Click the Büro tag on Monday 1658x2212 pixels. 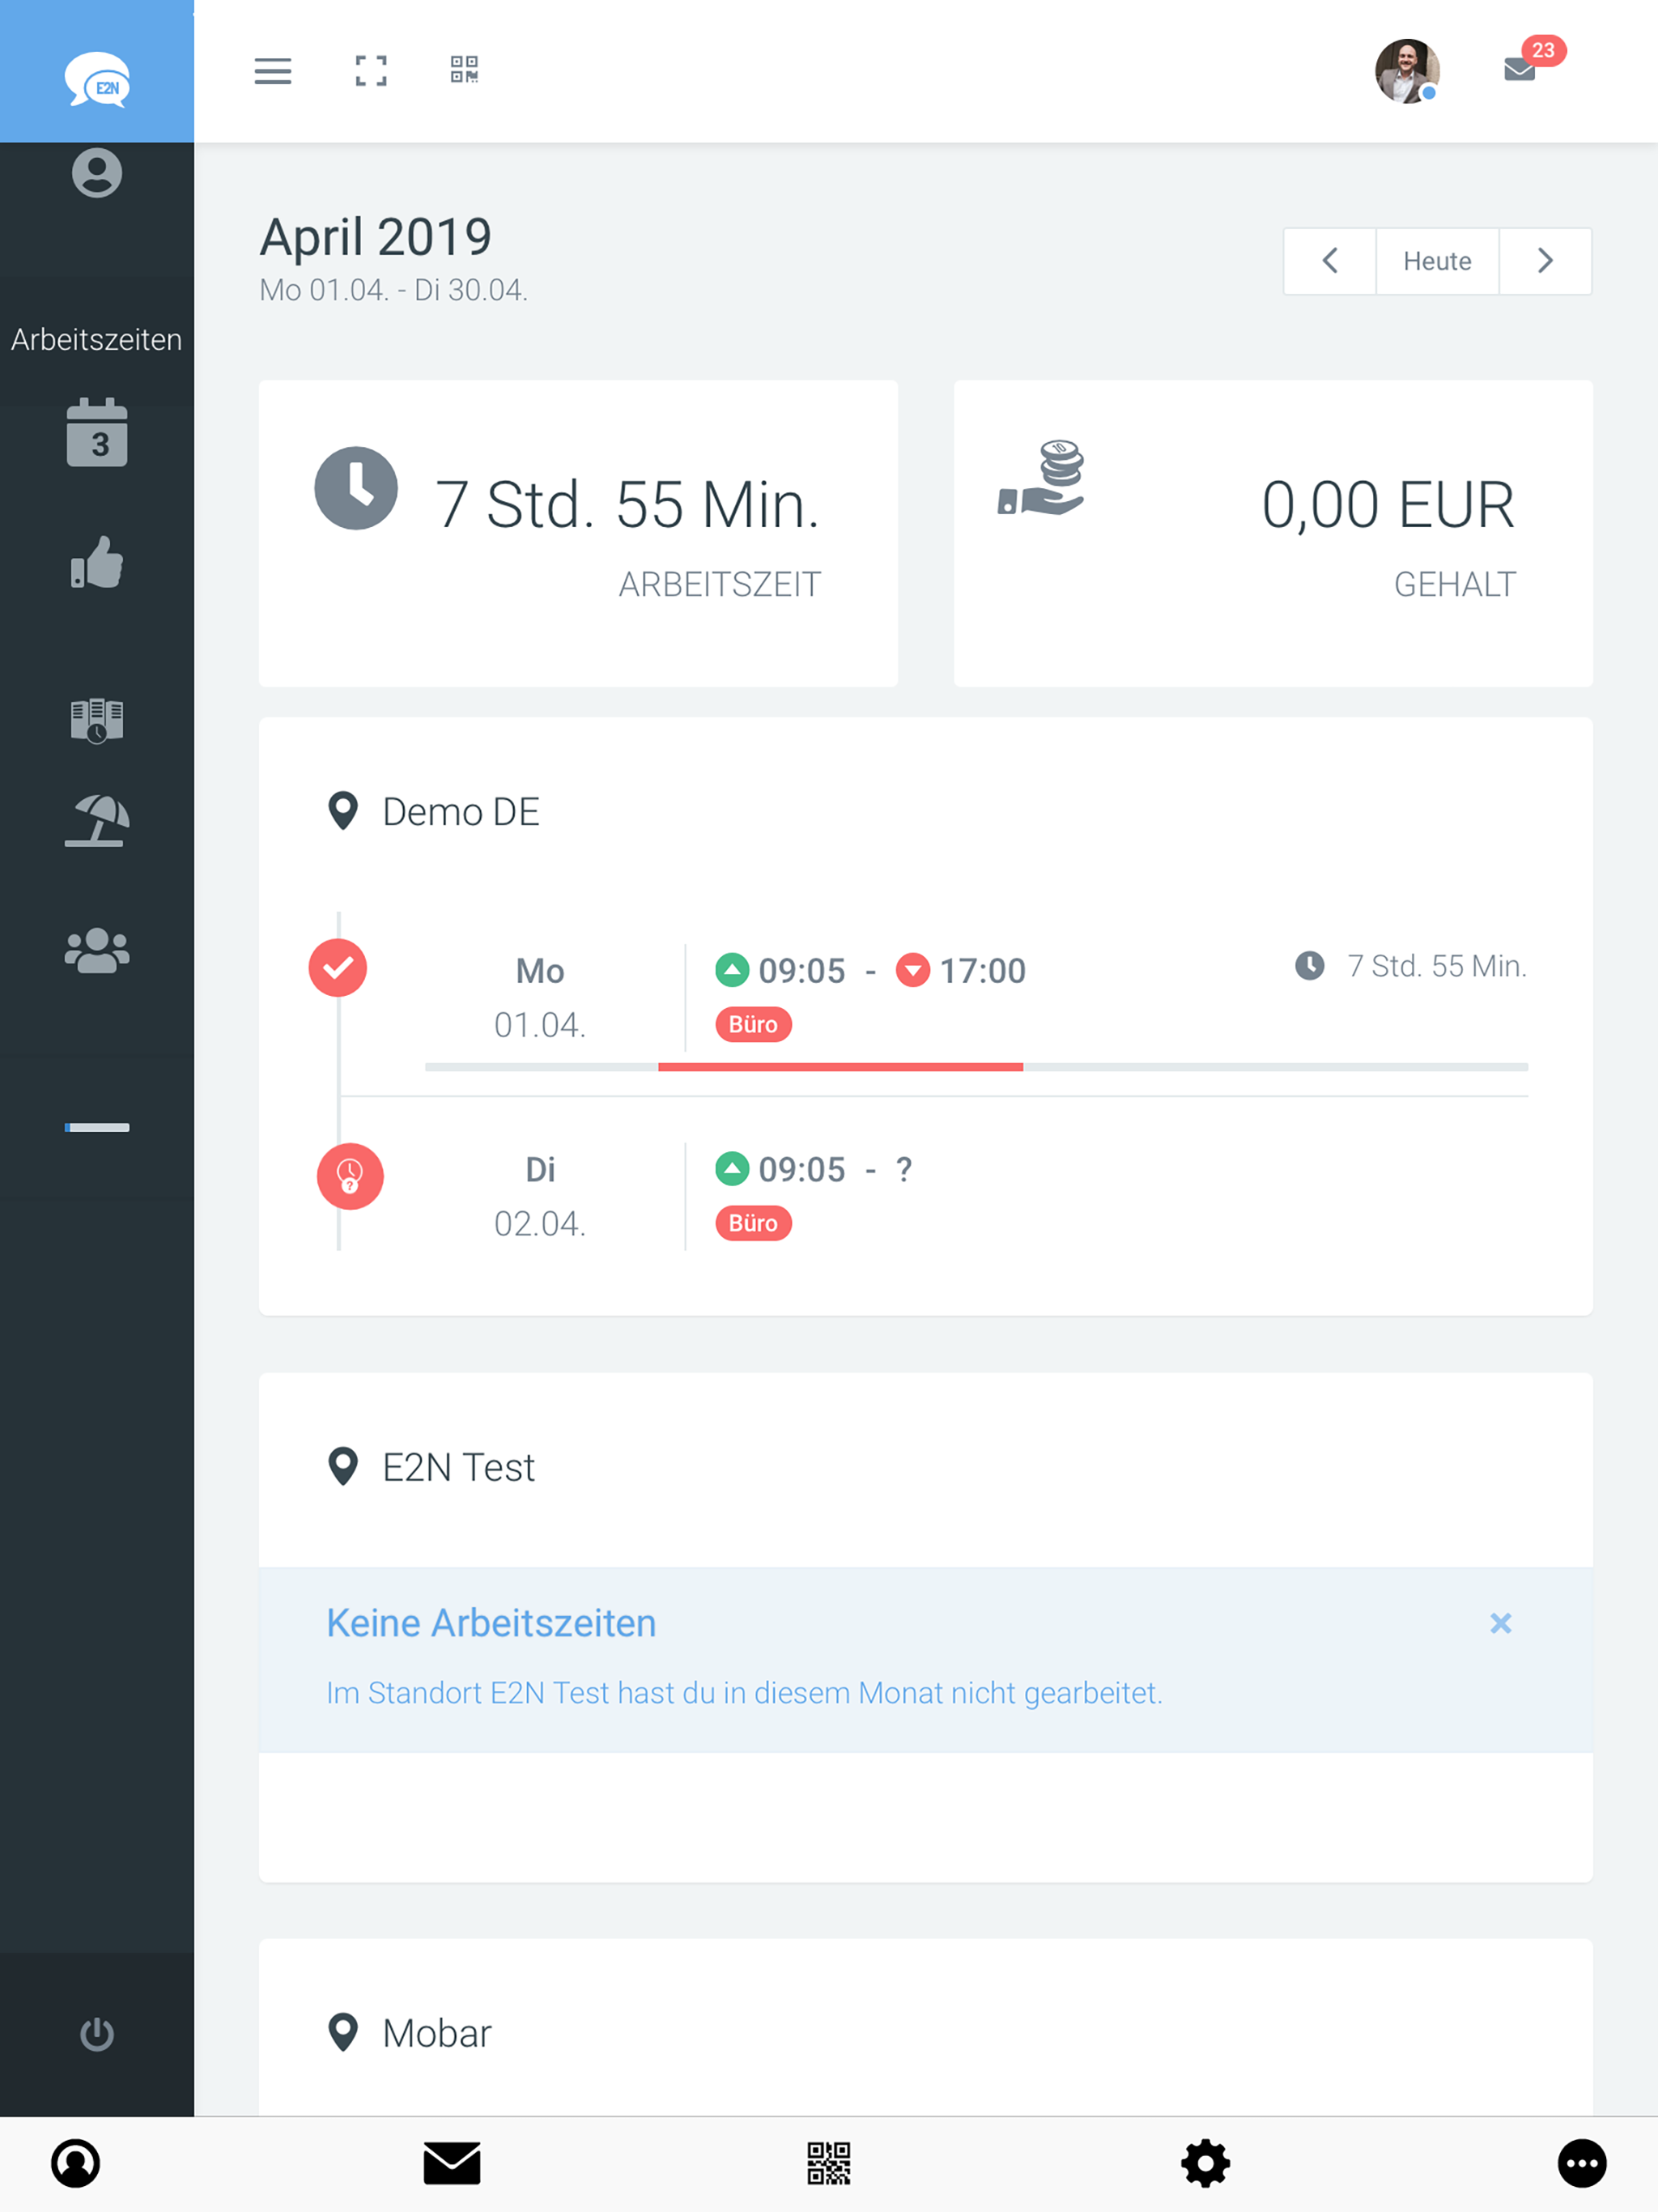(753, 1024)
